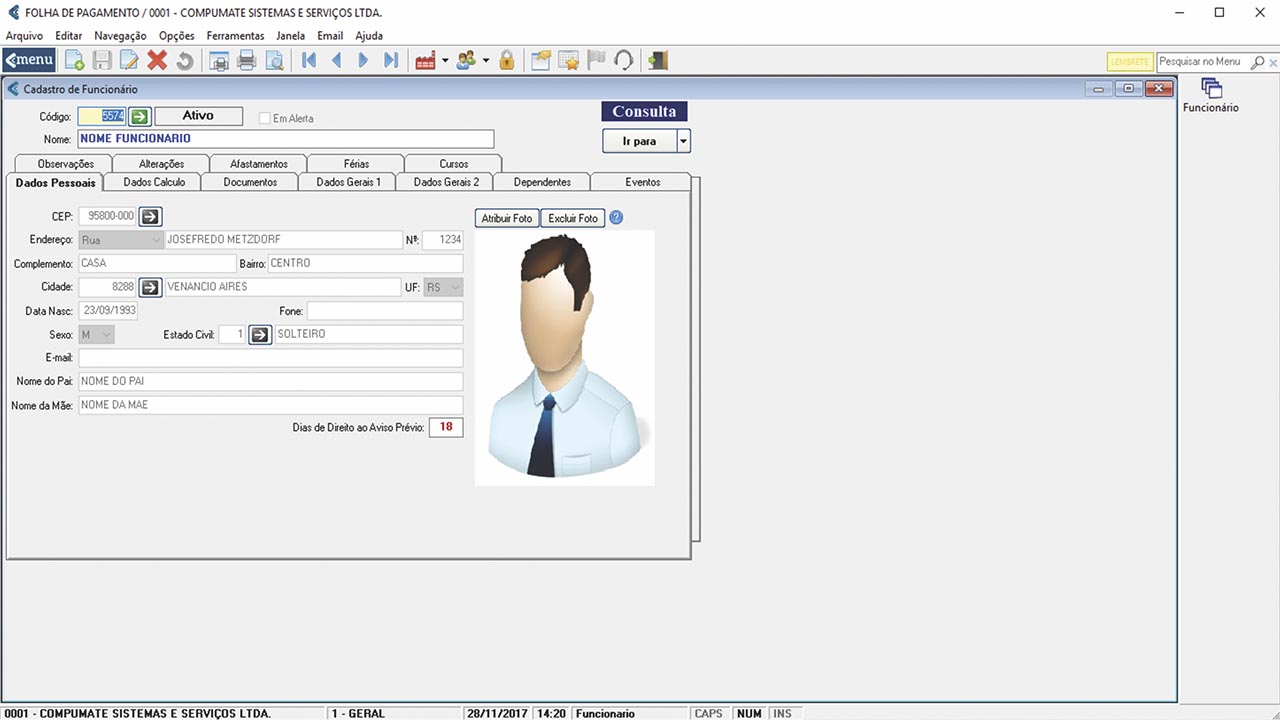Open the Férias tab
Screen dimensions: 1280x720
pyautogui.click(x=356, y=163)
